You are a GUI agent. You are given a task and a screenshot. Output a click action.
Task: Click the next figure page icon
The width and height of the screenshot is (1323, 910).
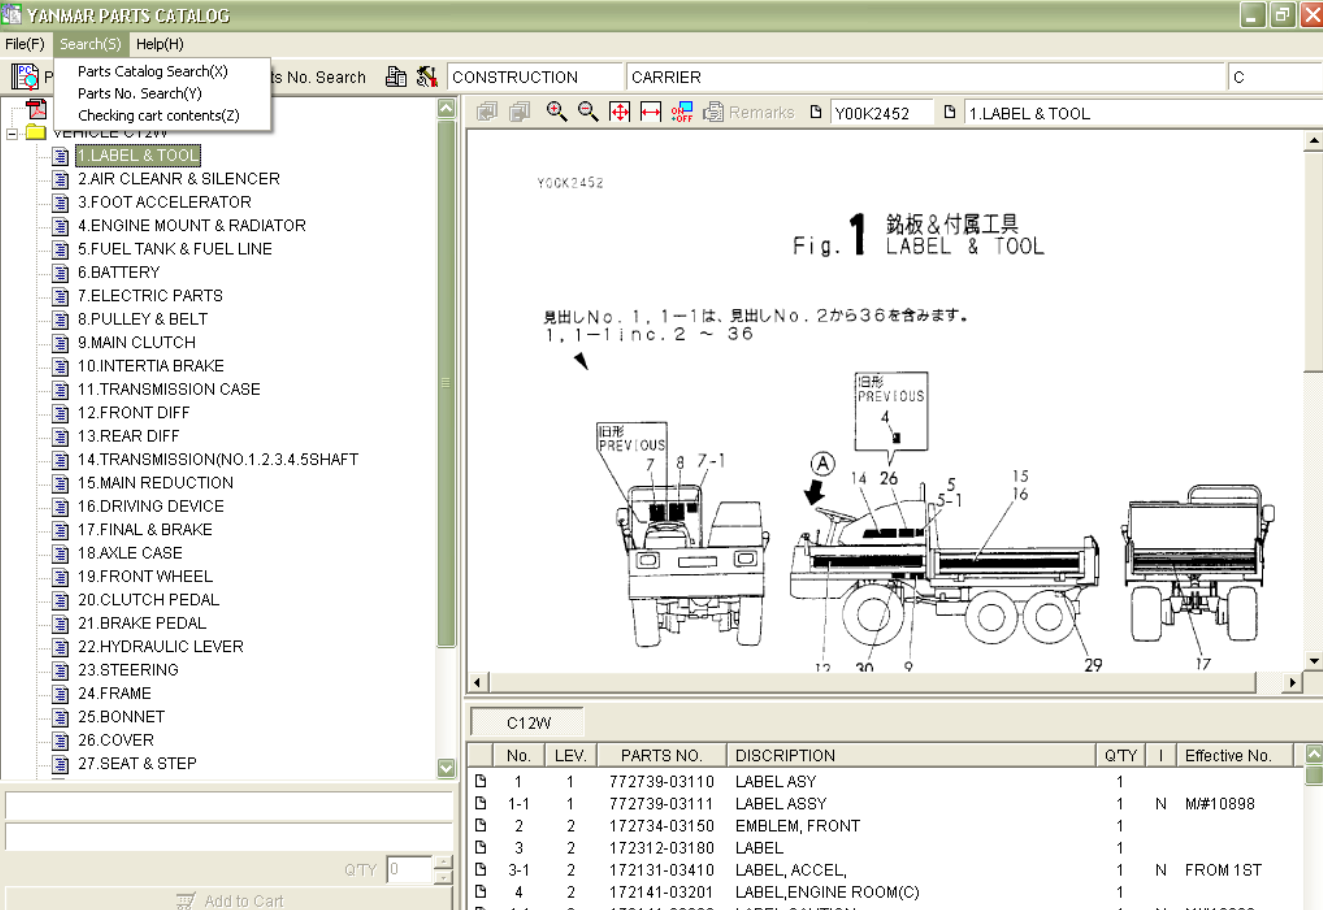coord(520,112)
